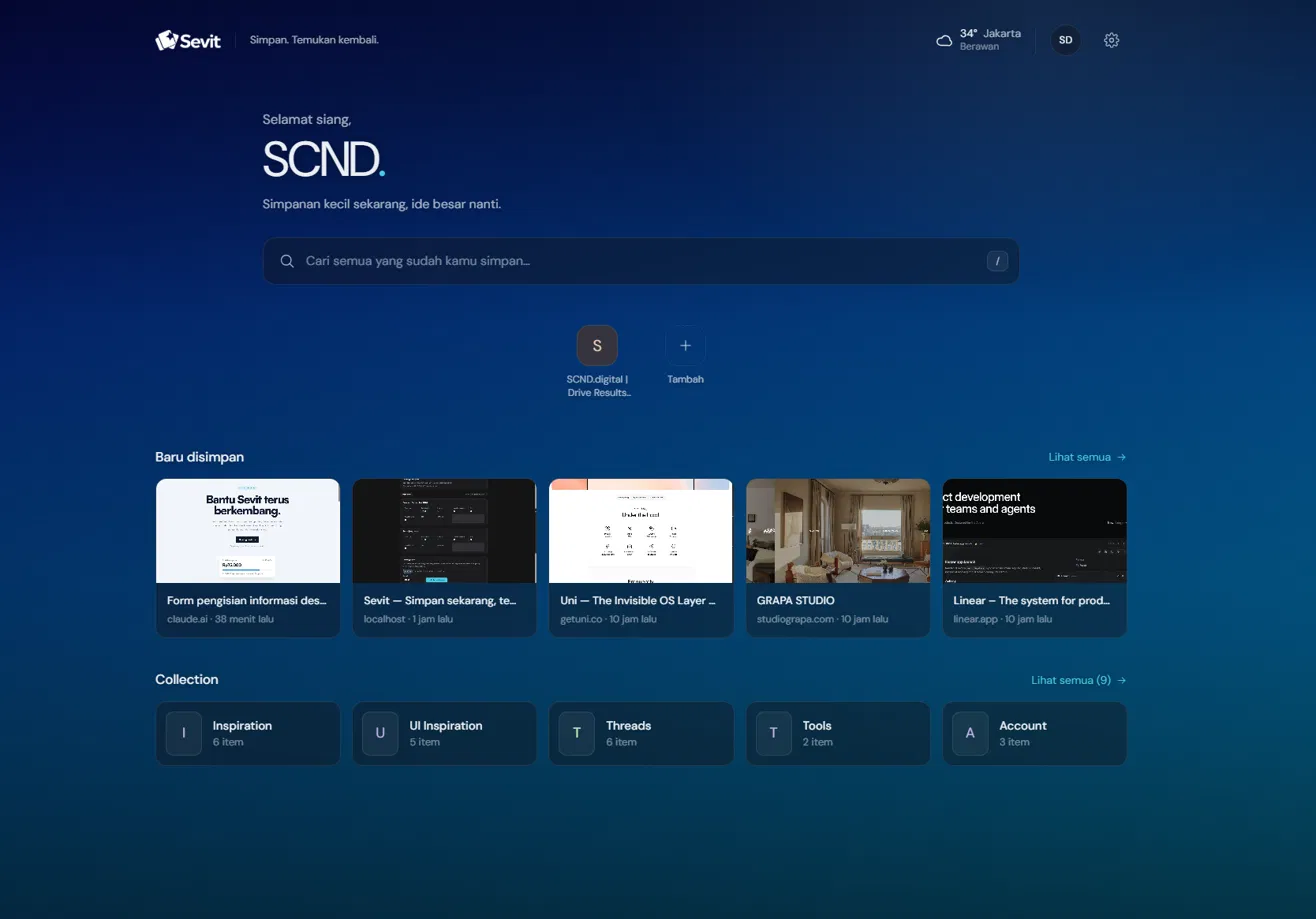Image resolution: width=1316 pixels, height=919 pixels.
Task: Open the Account collection name
Action: (1023, 726)
